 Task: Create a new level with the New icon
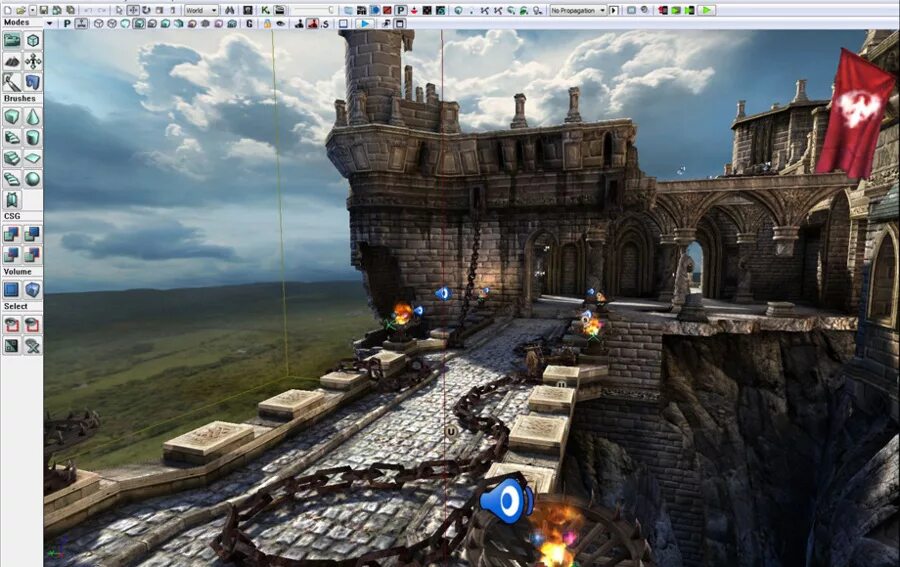point(7,10)
